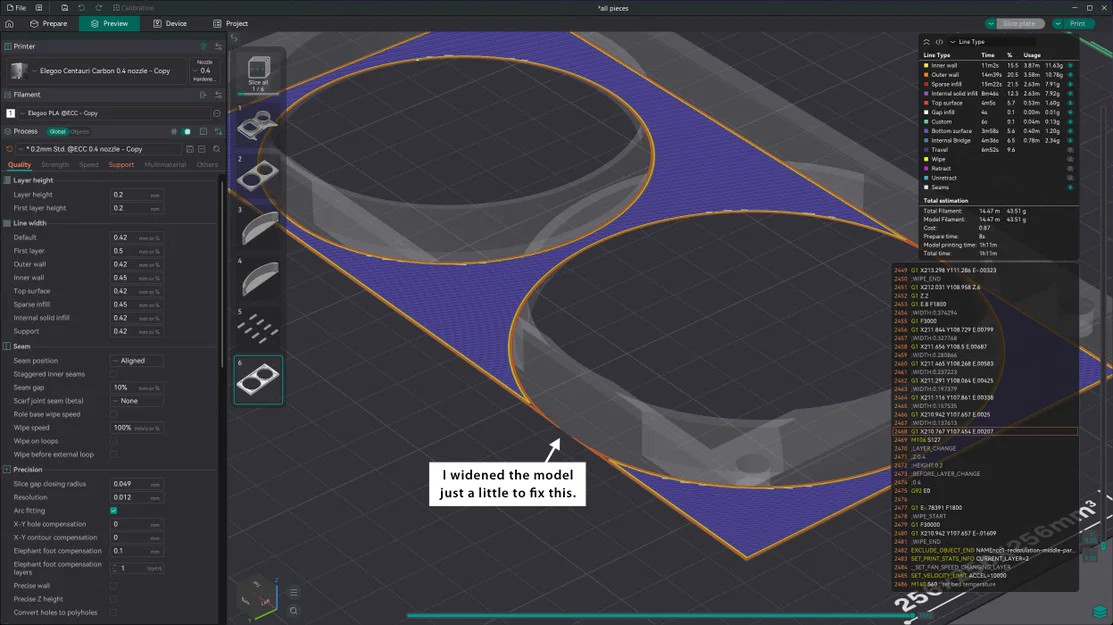Screen dimensions: 1113x625
Task: Open the Scarf joint seam dropdown
Action: click(x=136, y=401)
